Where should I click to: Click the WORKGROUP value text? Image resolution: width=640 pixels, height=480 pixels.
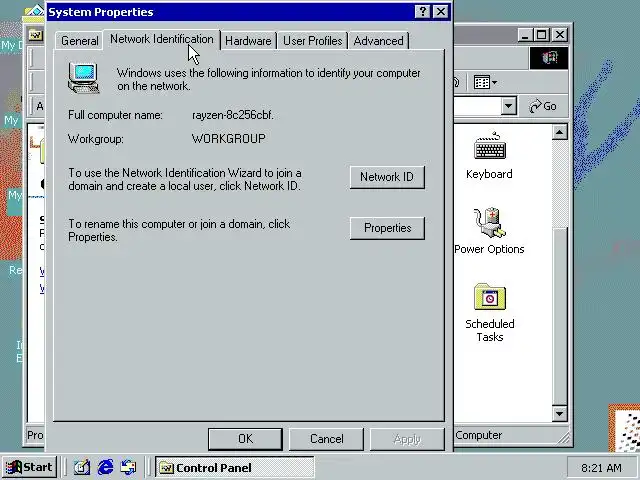(x=229, y=139)
